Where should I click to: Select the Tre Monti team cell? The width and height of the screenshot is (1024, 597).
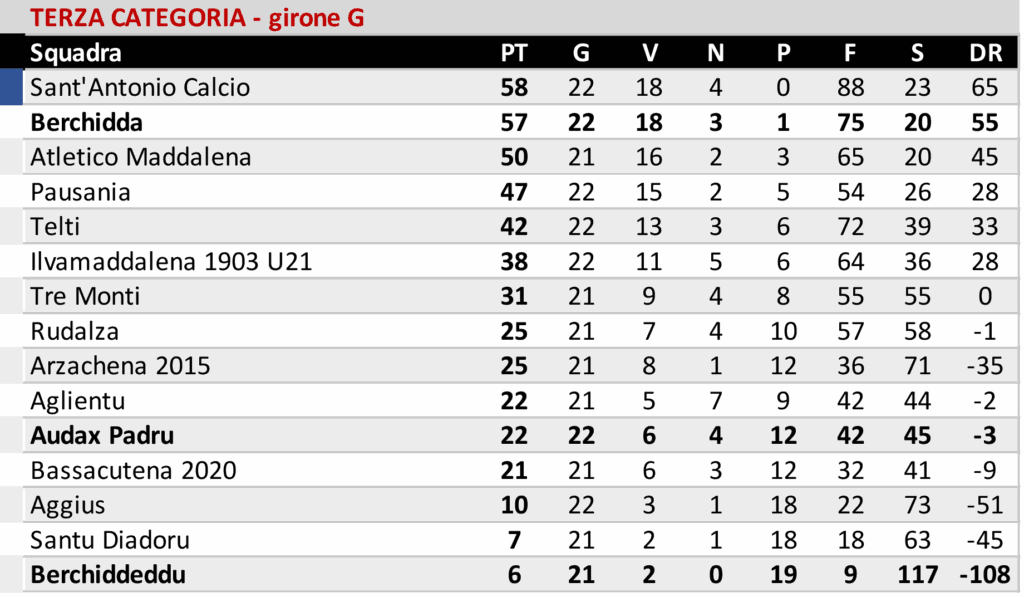tap(85, 297)
